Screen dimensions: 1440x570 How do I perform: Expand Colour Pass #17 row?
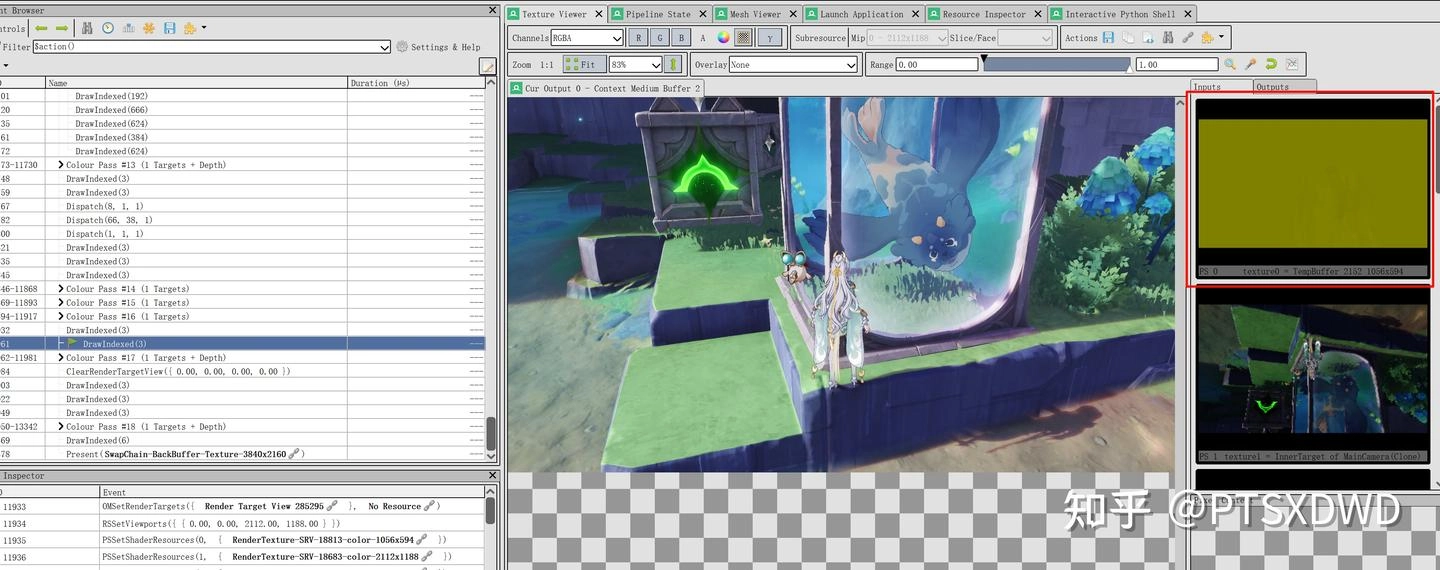click(61, 358)
